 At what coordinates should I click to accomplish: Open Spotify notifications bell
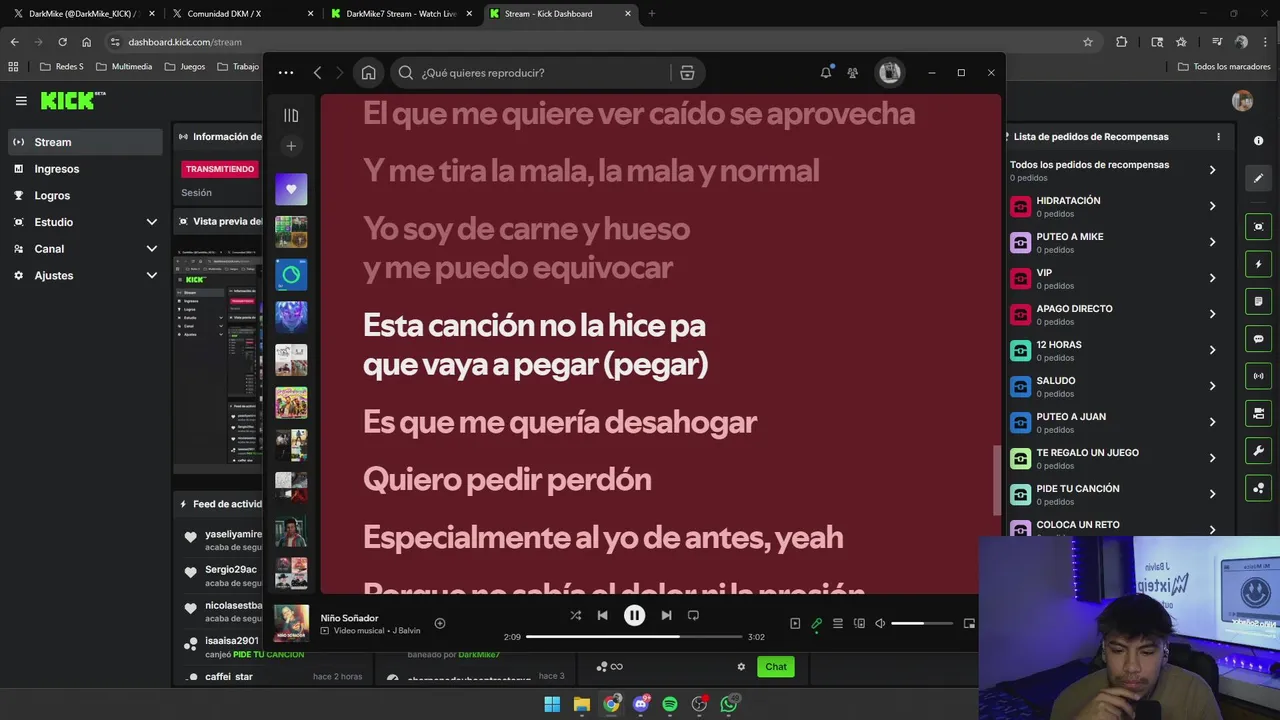826,72
